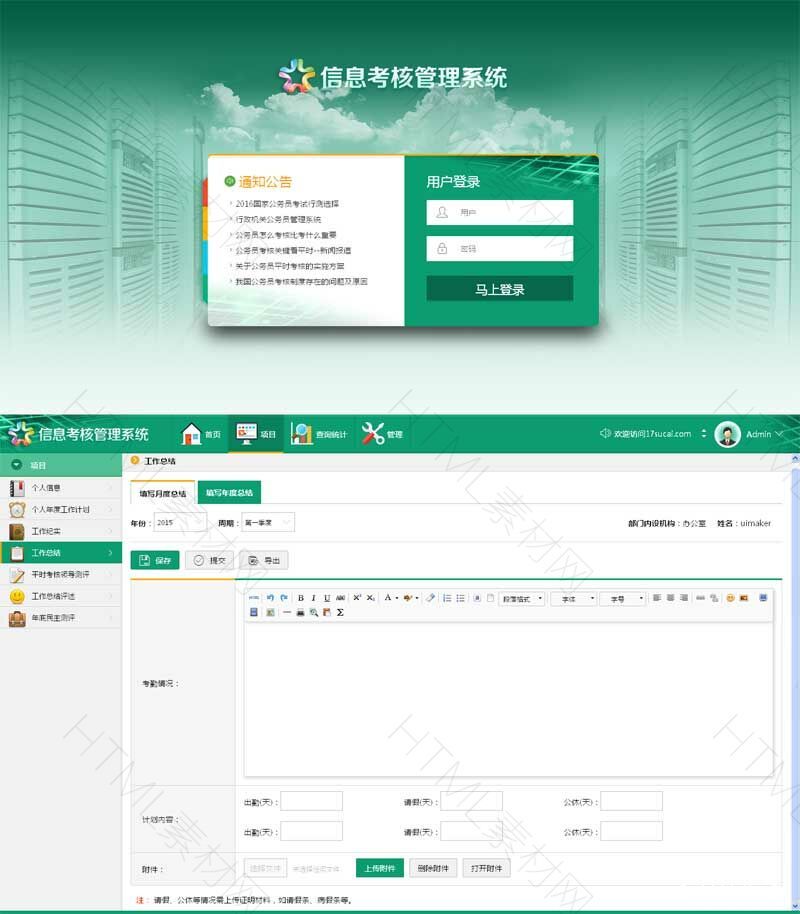The height and width of the screenshot is (914, 800).
Task: Apply underline formatting in the editor
Action: tap(327, 598)
